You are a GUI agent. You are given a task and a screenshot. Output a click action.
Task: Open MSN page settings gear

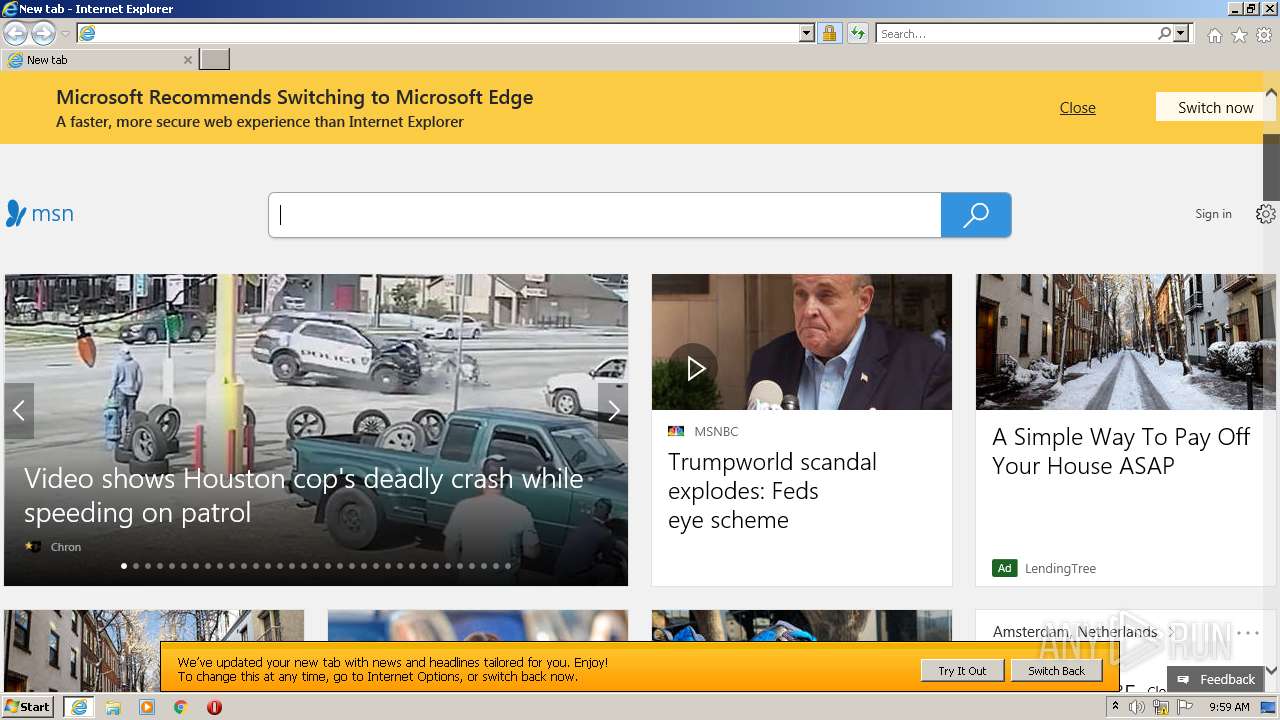point(1265,214)
